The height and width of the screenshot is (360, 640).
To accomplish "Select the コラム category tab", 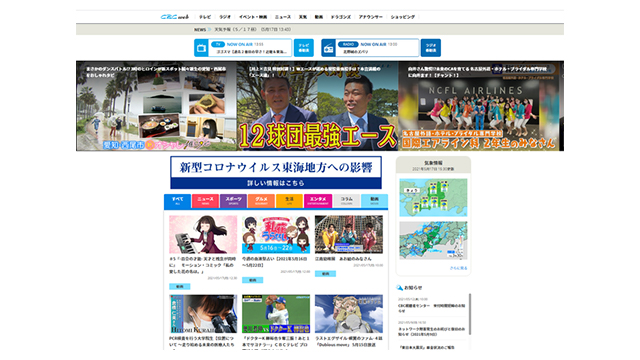I will click(346, 201).
